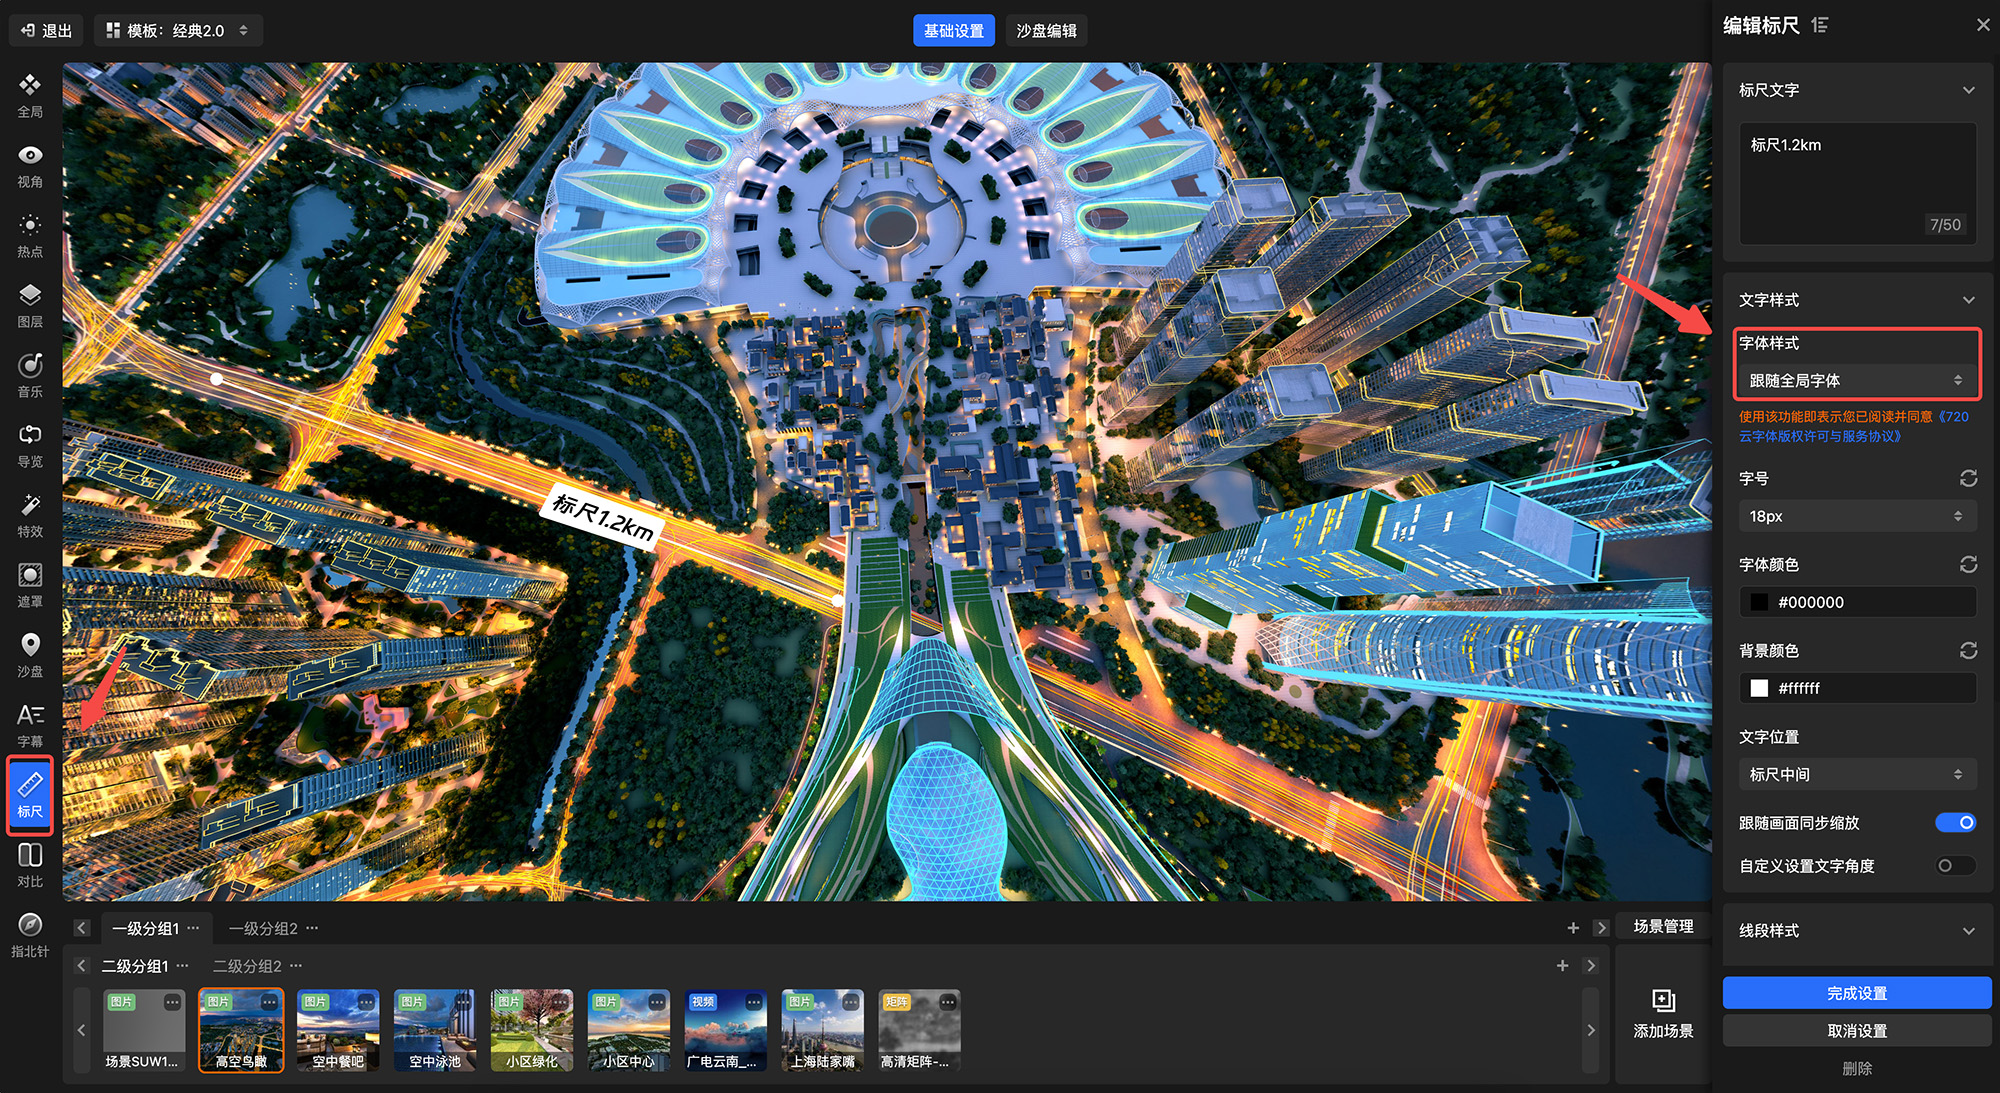Screen dimensions: 2000x1093
Task: Click the 特效 effects wand icon
Action: coord(30,506)
